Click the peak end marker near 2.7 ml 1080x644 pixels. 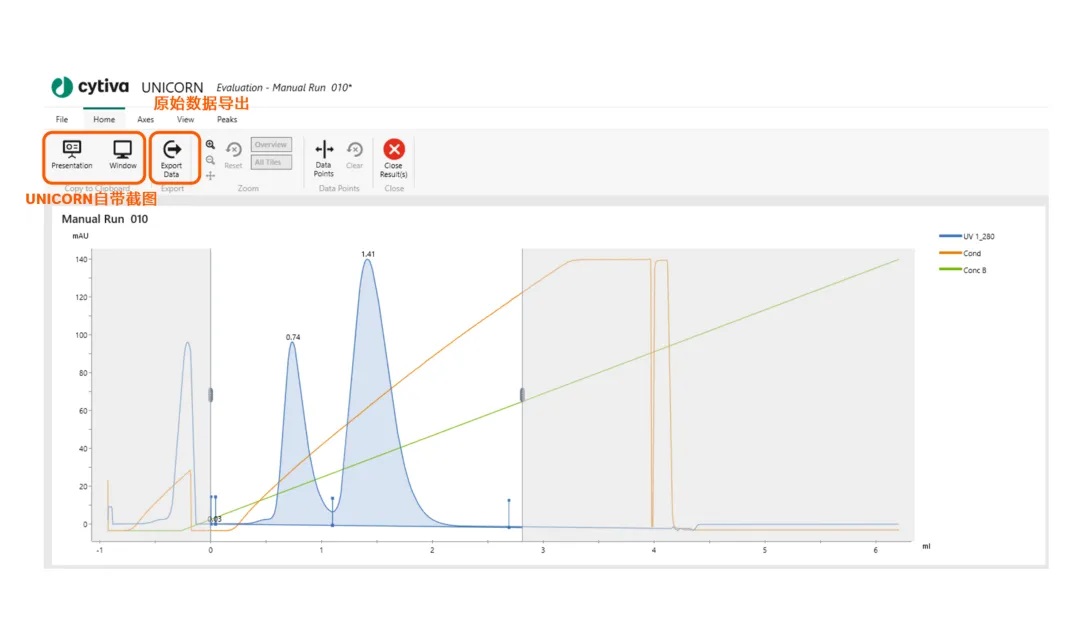click(509, 513)
